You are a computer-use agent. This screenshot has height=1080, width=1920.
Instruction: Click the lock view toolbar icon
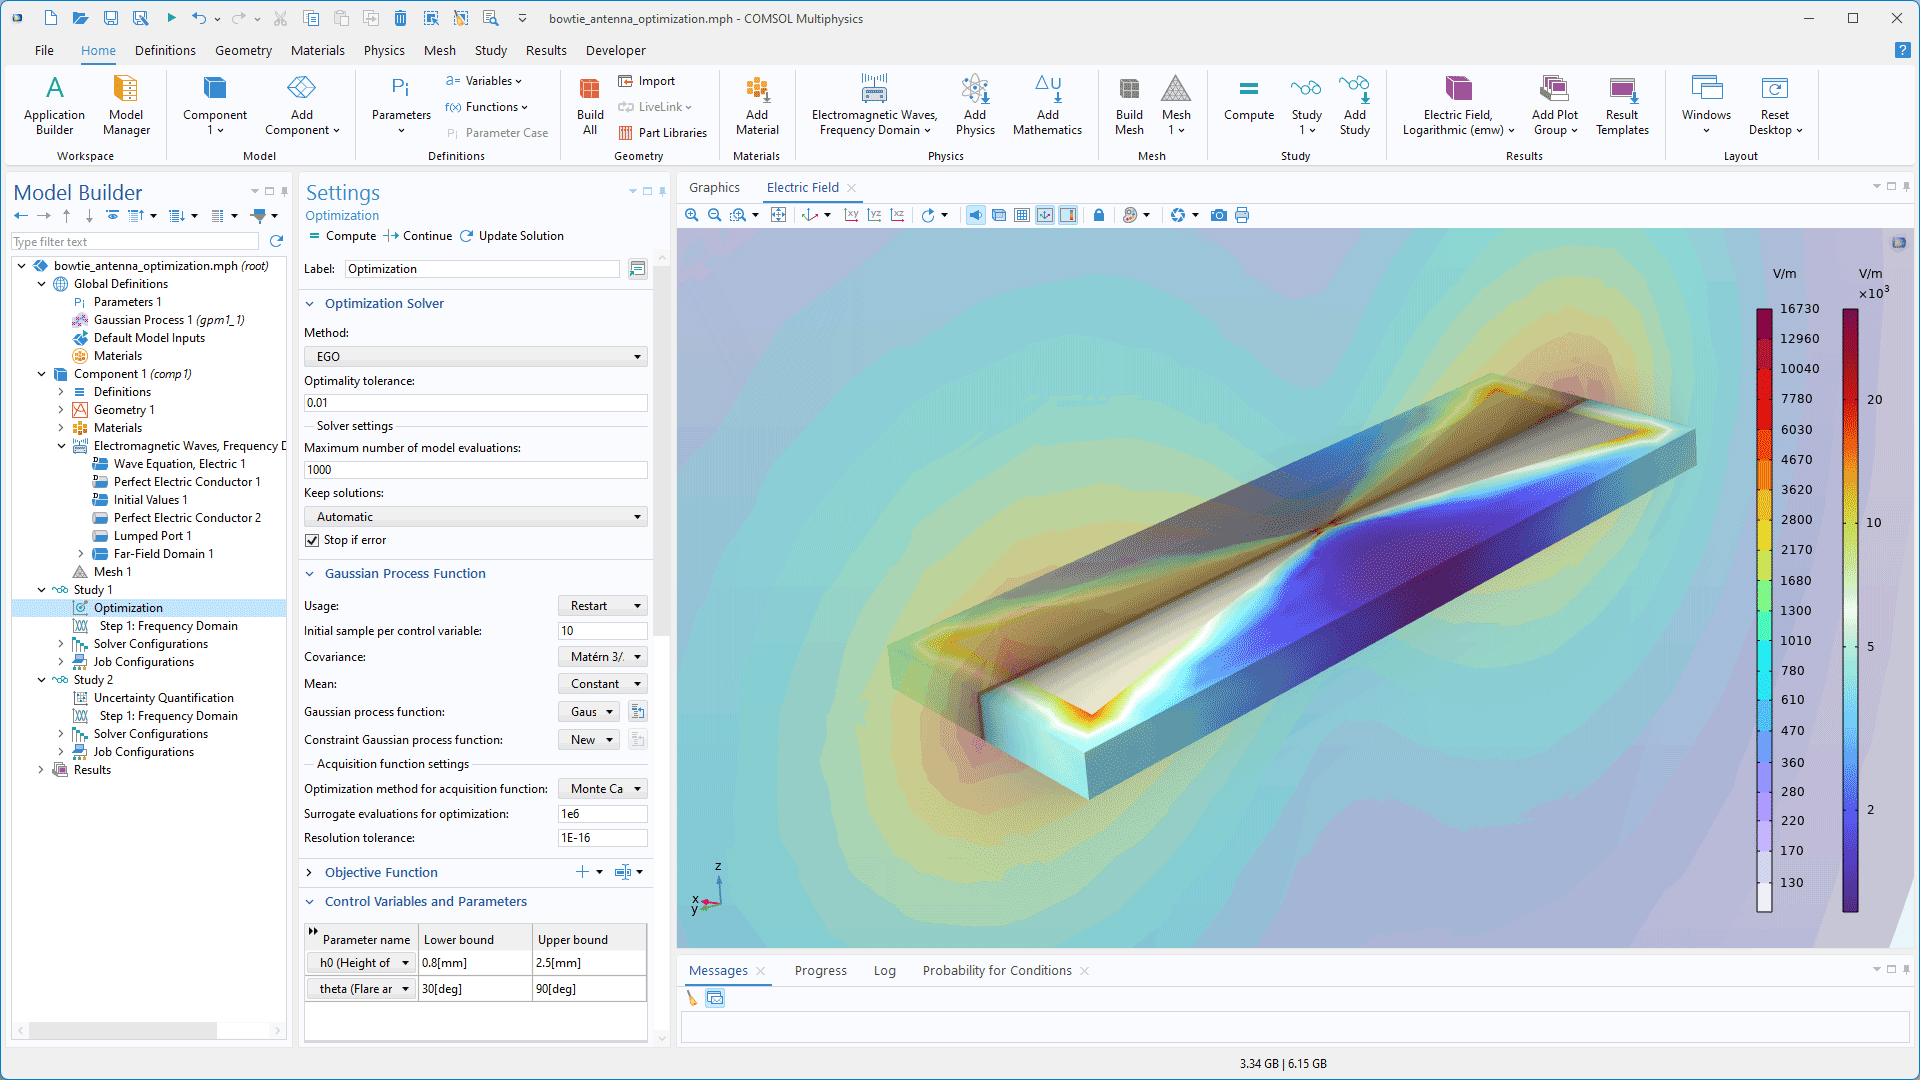click(x=1099, y=215)
